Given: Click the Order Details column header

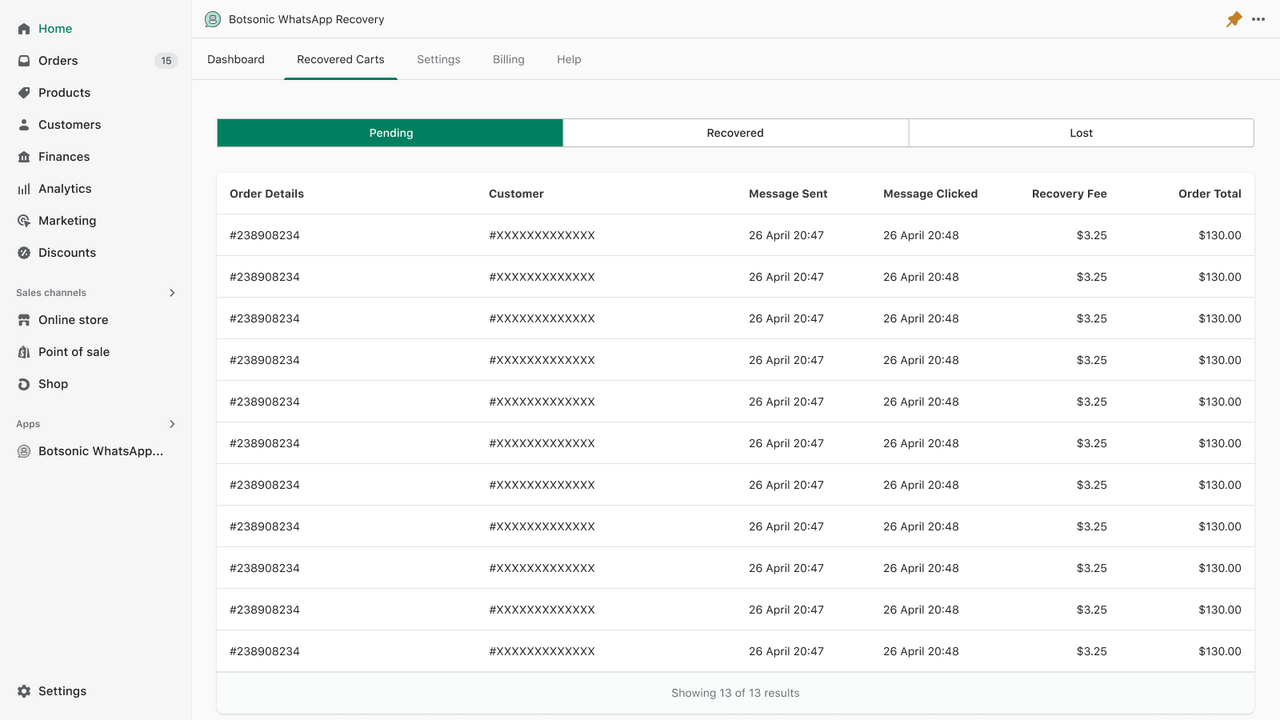Looking at the screenshot, I should (267, 194).
